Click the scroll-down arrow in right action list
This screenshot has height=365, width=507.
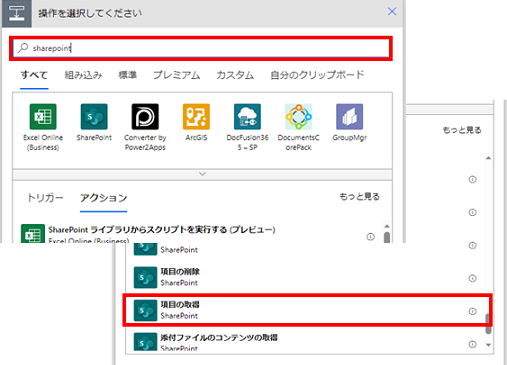tap(488, 345)
